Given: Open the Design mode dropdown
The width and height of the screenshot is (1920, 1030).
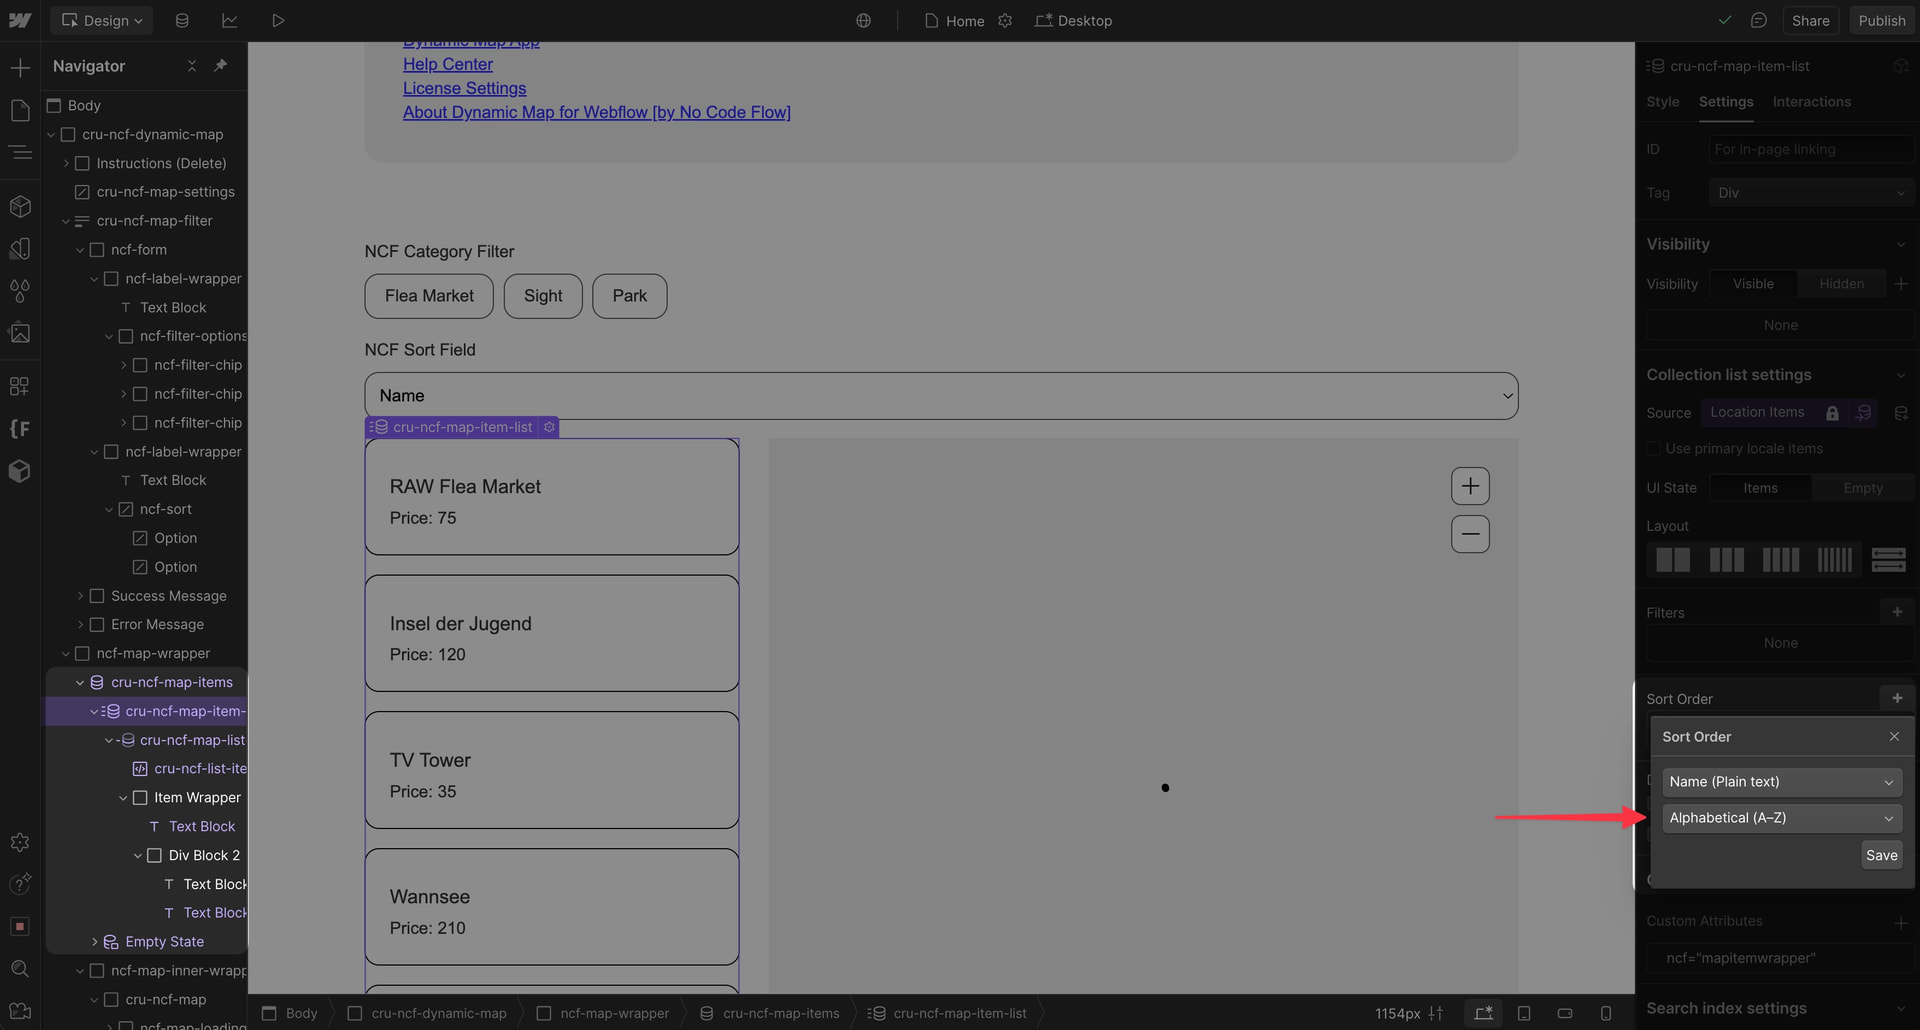Looking at the screenshot, I should tap(102, 20).
